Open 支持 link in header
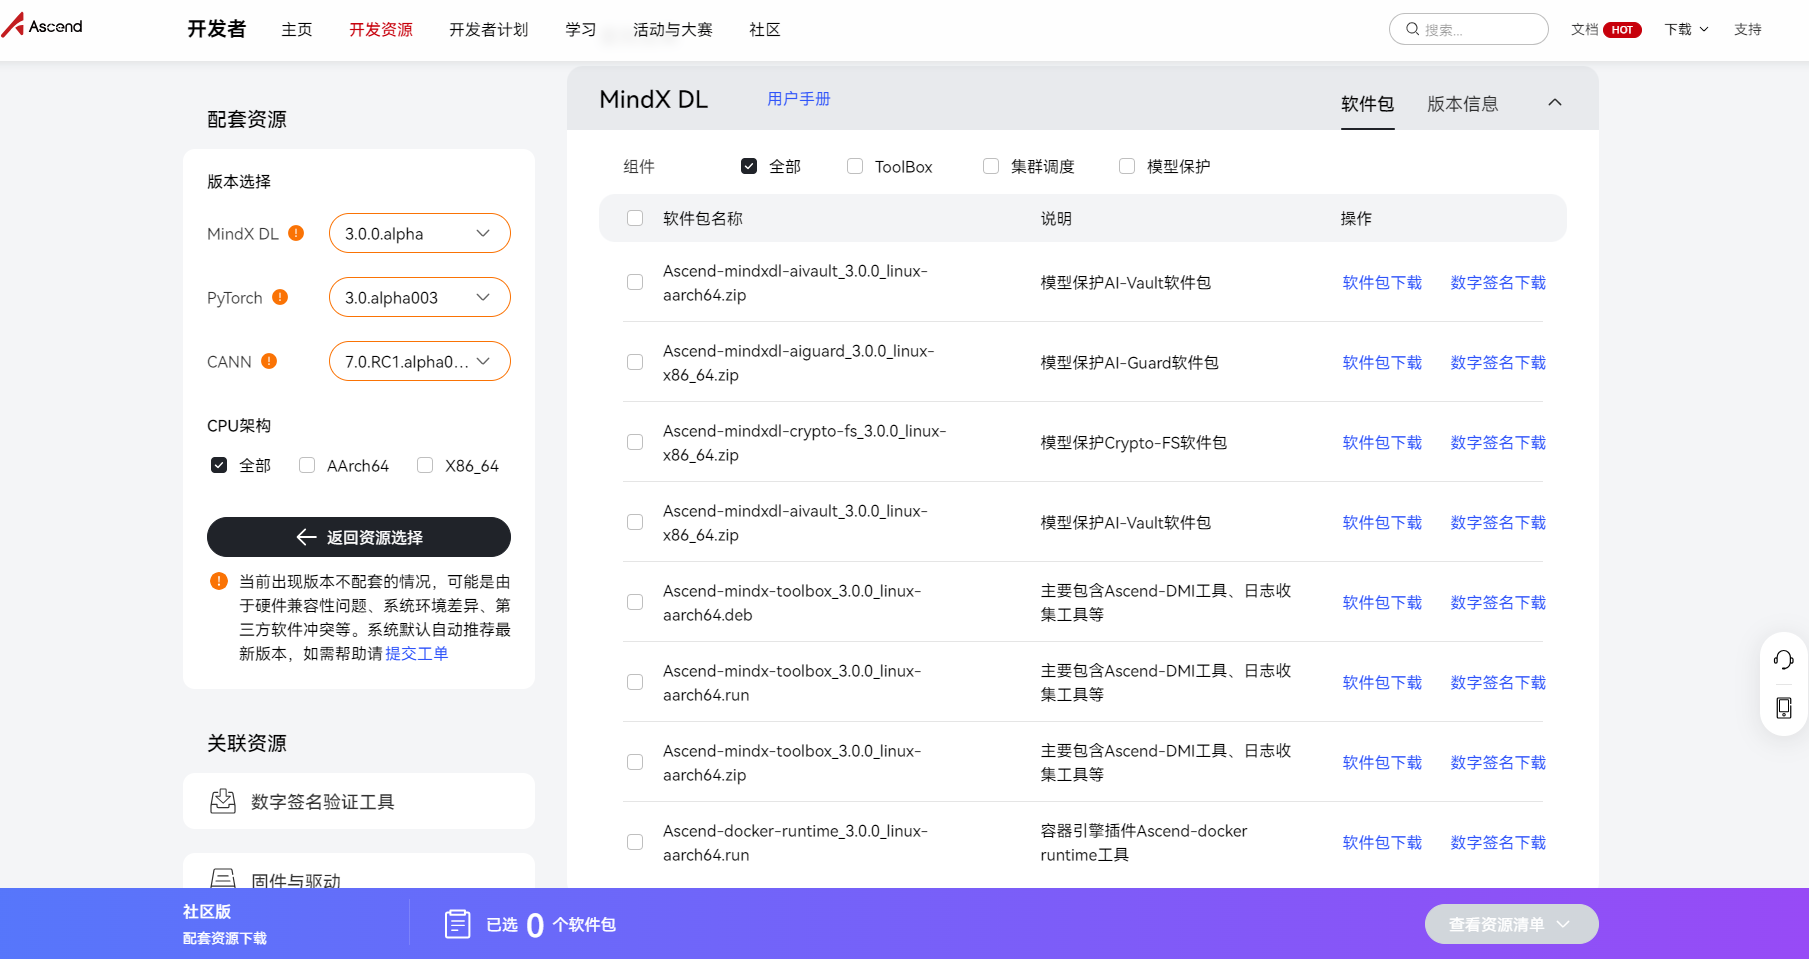The height and width of the screenshot is (959, 1809). click(1748, 29)
